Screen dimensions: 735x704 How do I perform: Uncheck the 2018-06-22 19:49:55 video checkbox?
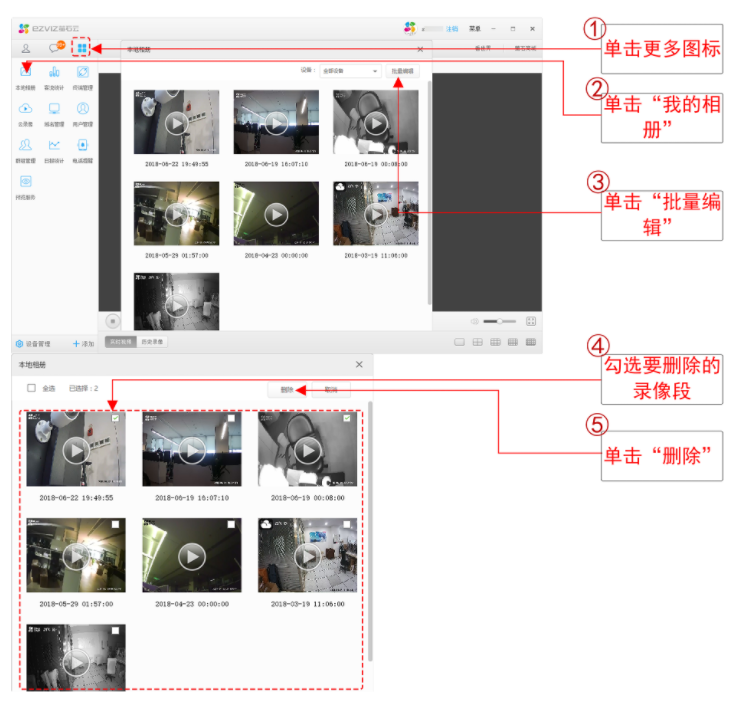(115, 419)
